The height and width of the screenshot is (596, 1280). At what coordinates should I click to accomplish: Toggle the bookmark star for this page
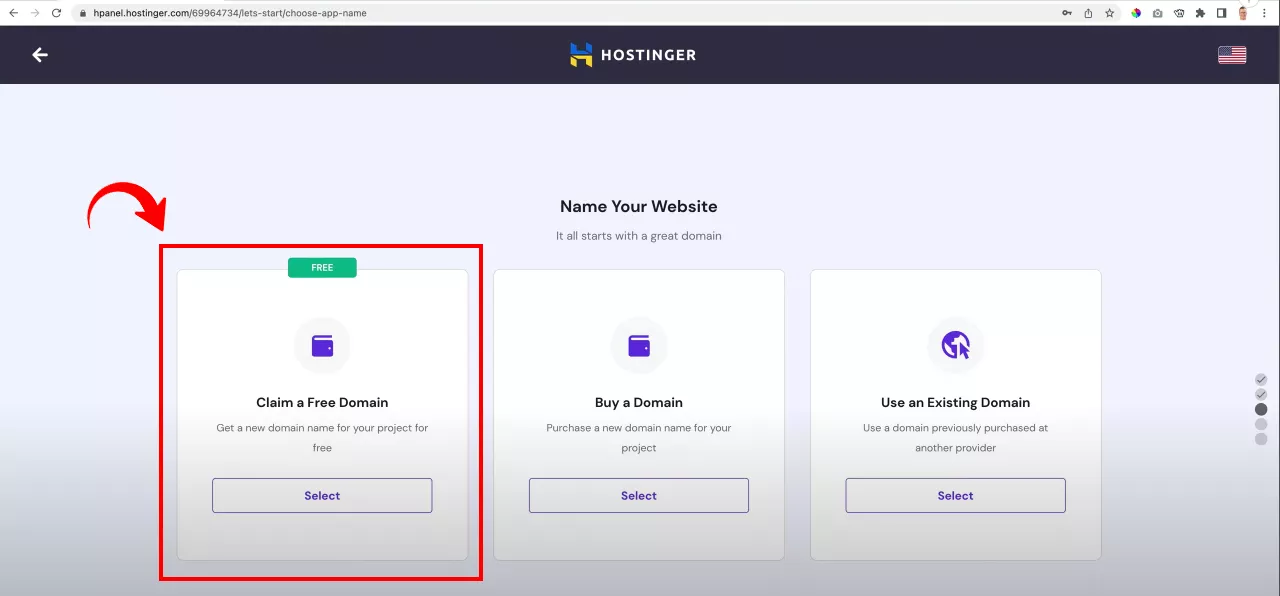(x=1109, y=13)
